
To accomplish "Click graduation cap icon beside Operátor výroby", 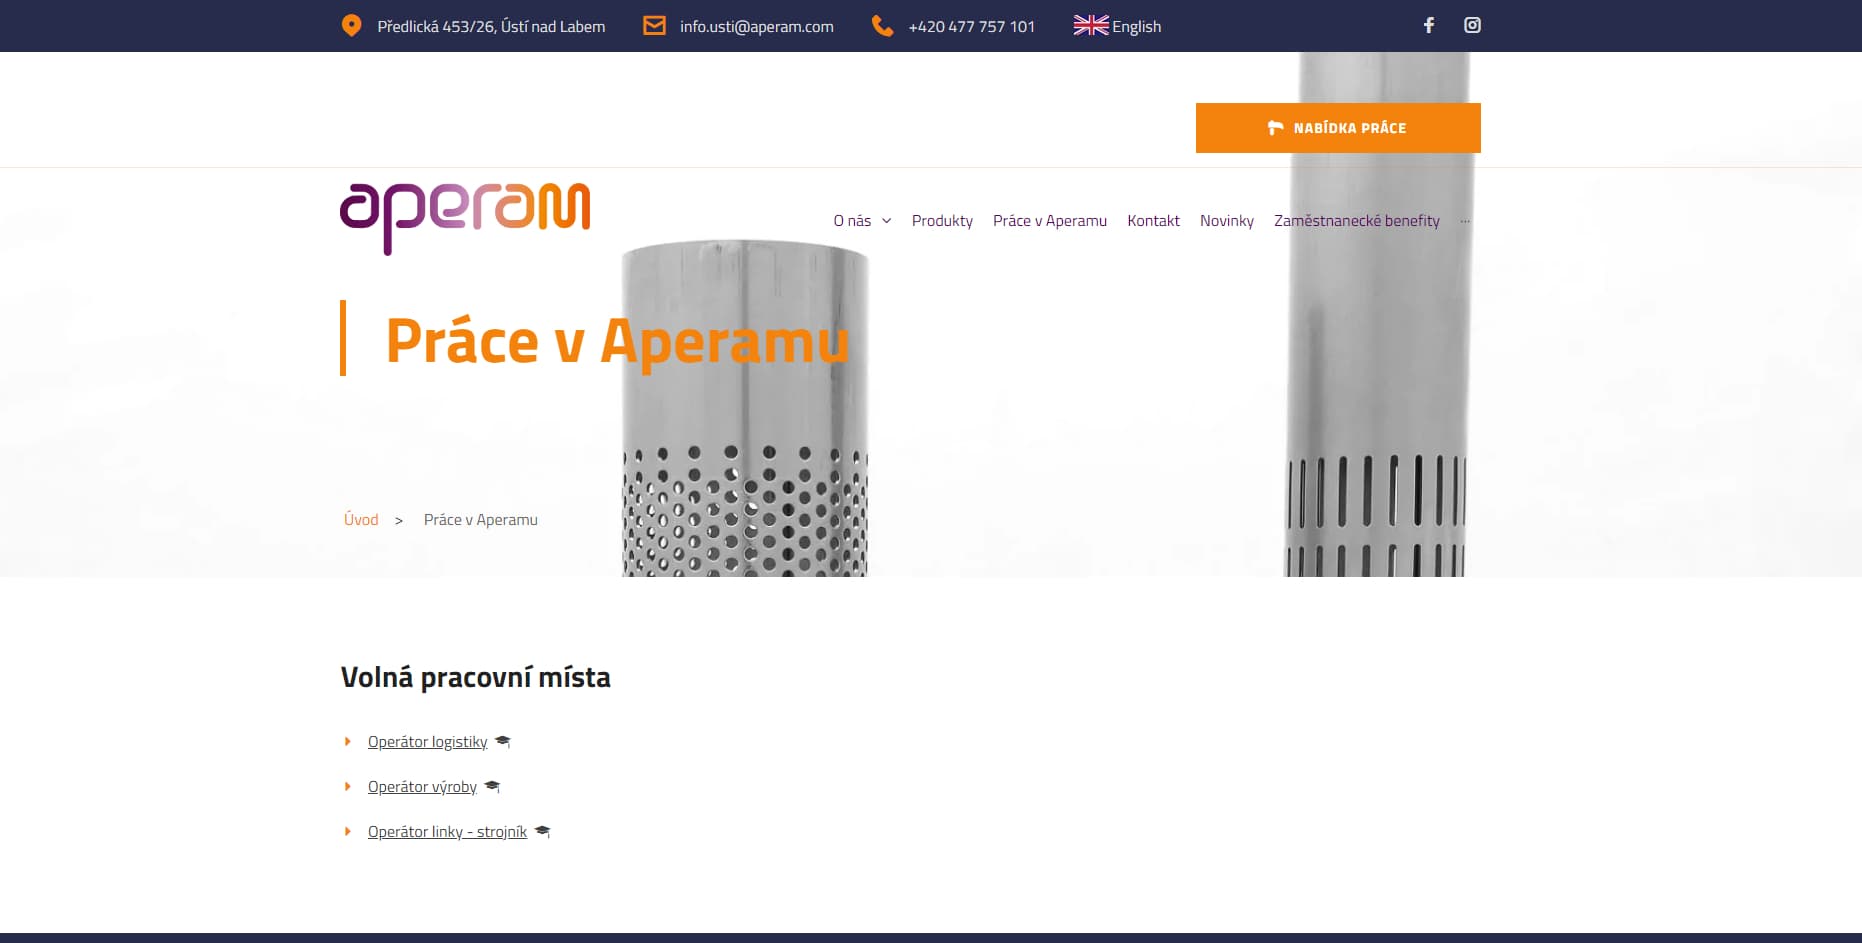I will click(x=492, y=787).
